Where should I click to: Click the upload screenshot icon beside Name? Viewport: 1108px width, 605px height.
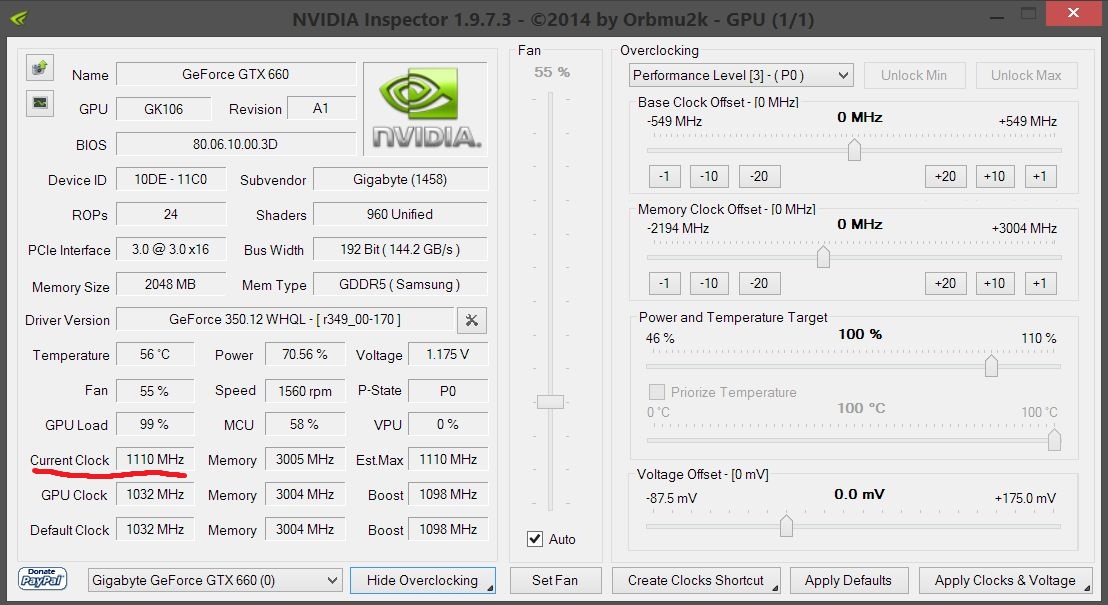40,68
